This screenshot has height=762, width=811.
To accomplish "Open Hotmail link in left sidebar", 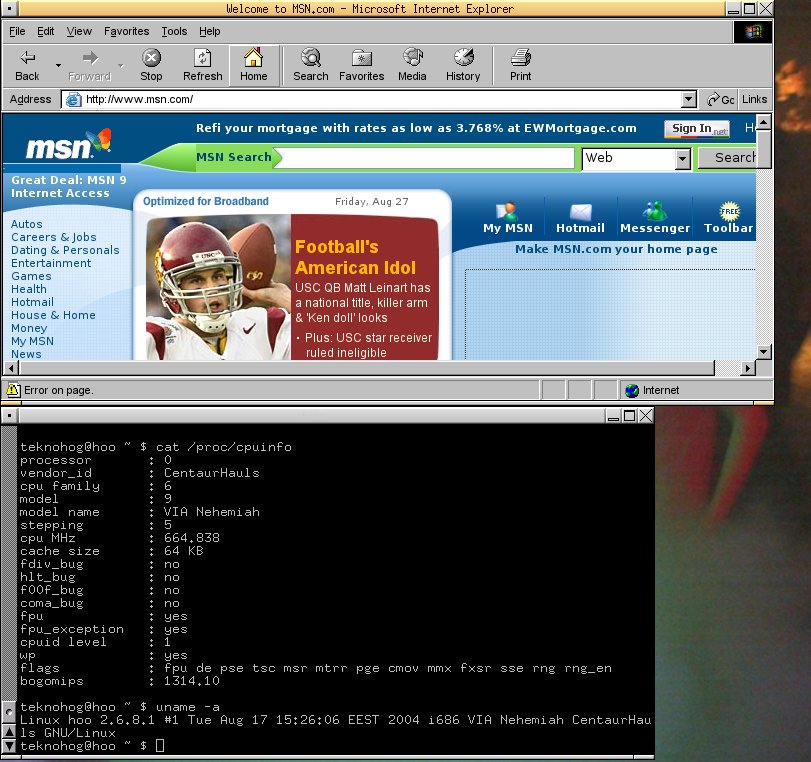I will point(32,302).
